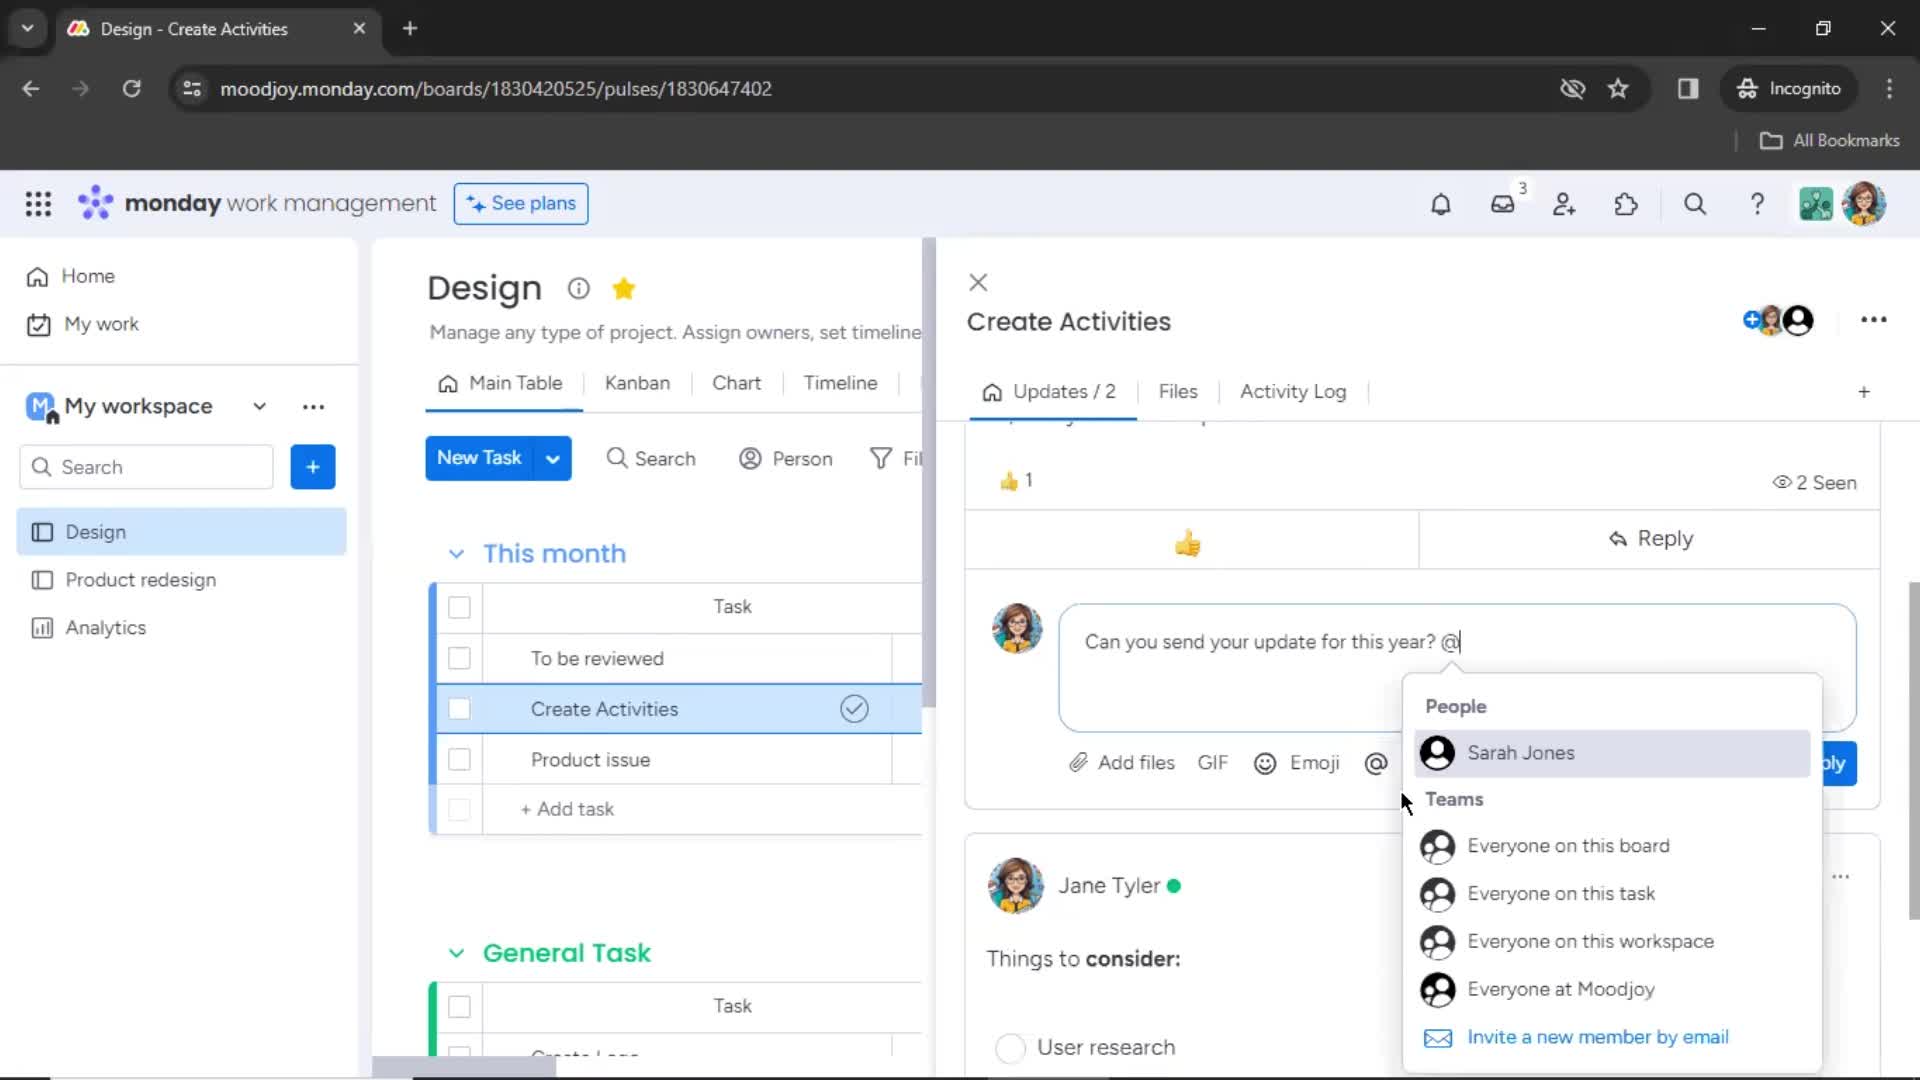This screenshot has height=1080, width=1920.
Task: Open browser side panel icon
Action: (1688, 89)
